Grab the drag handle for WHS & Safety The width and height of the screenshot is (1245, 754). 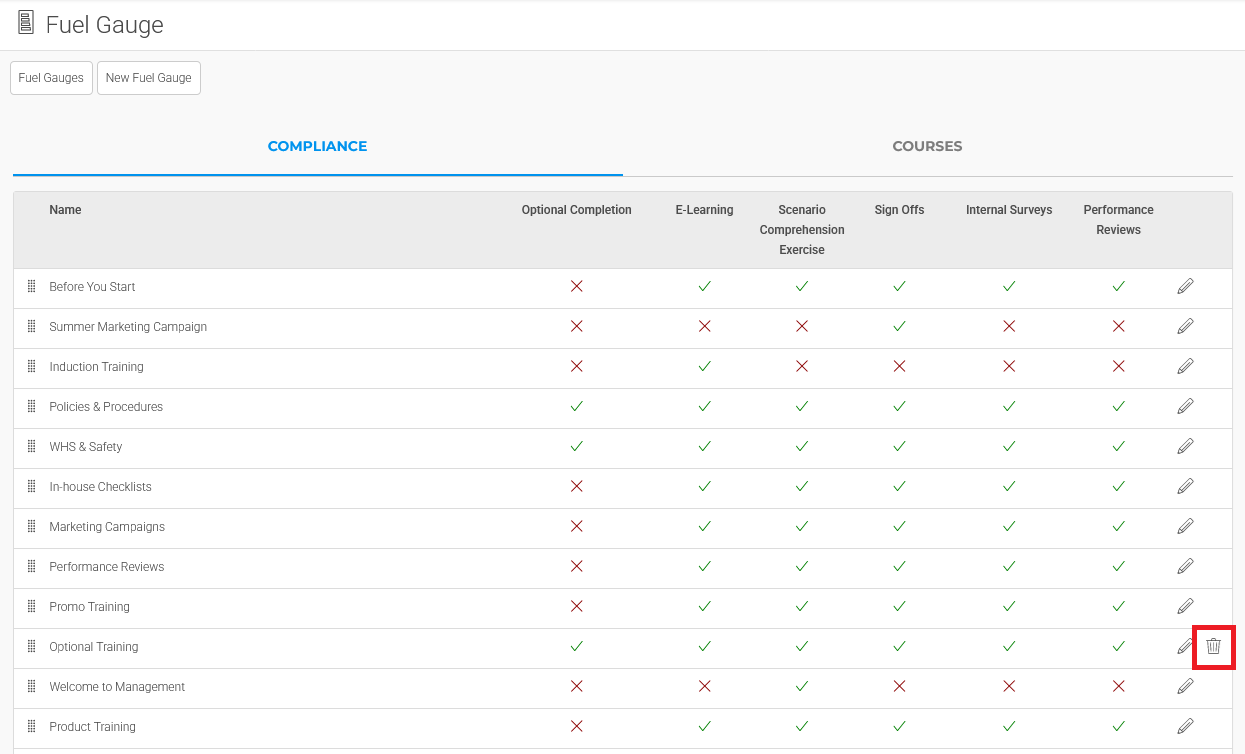[x=31, y=447]
